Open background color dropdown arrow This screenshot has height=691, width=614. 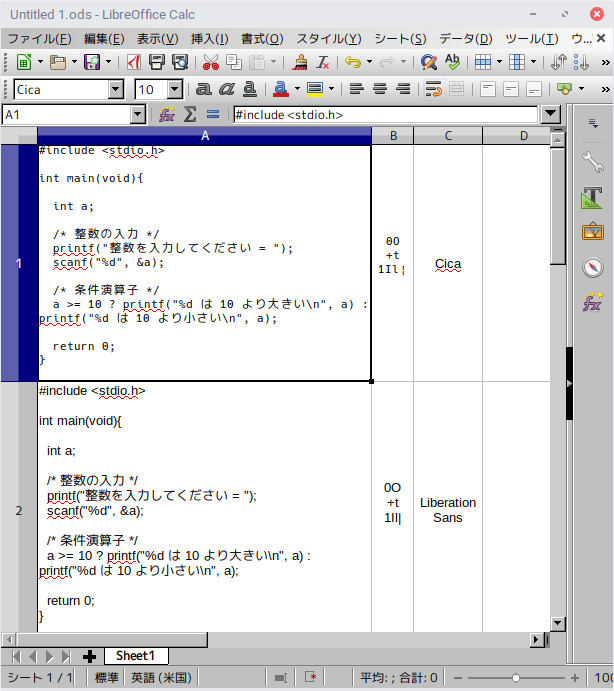point(331,89)
